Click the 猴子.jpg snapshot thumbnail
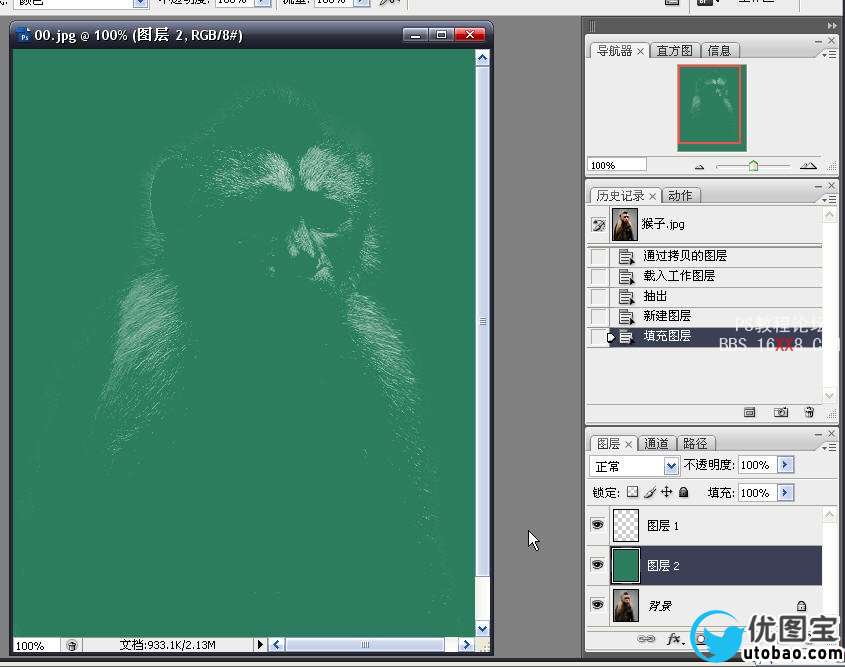 coord(625,225)
